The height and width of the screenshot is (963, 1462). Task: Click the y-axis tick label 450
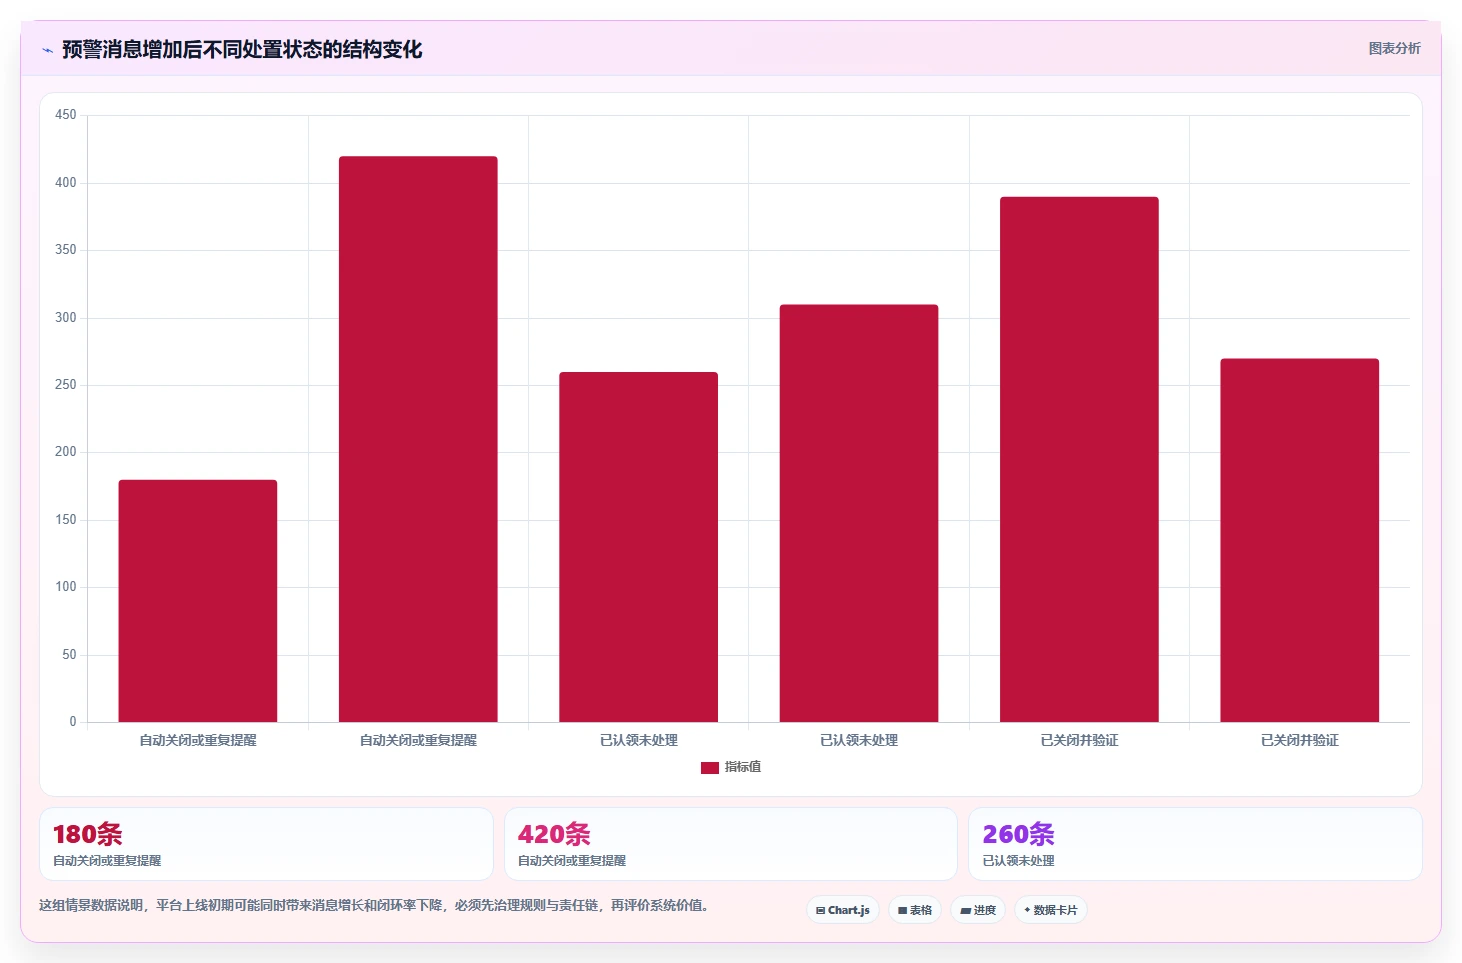[x=66, y=115]
